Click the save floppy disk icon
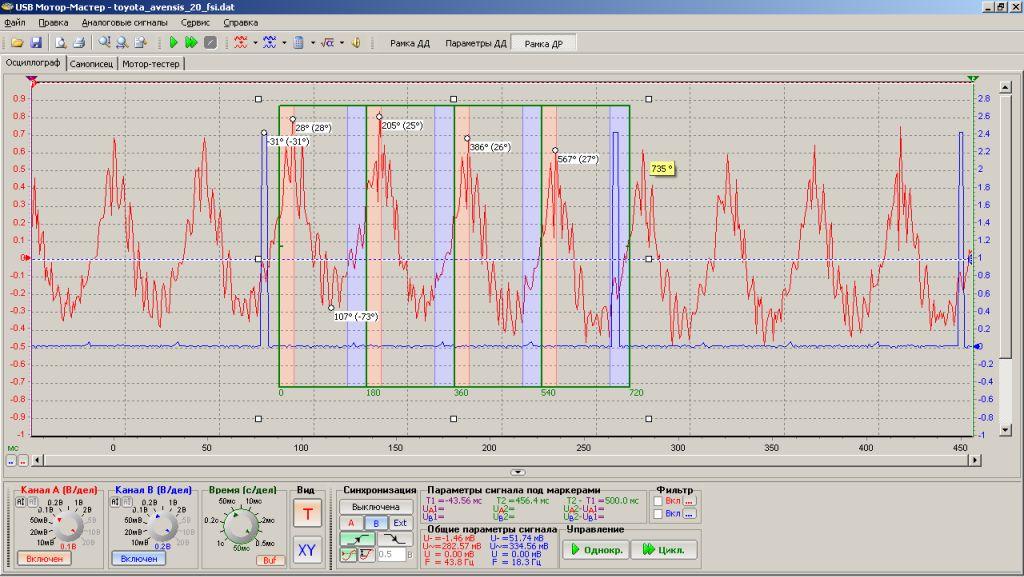 [35, 43]
